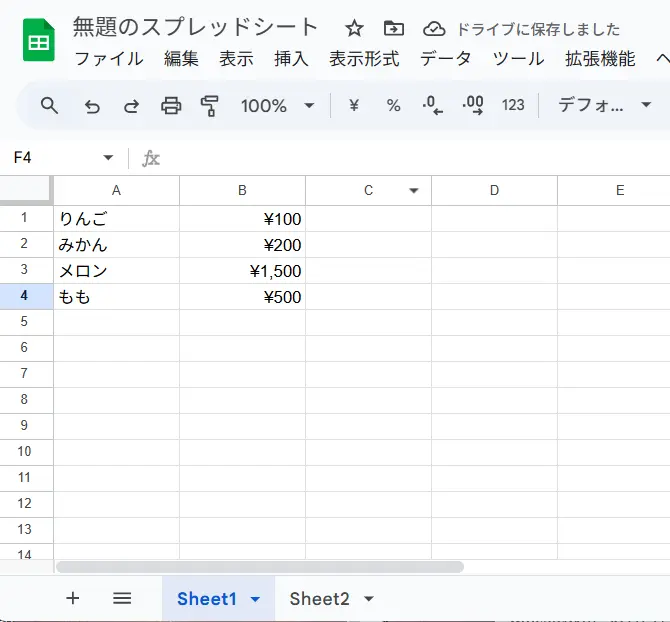The height and width of the screenshot is (622, 670).
Task: Open the Sheet2 tab dropdown arrow
Action: point(369,599)
